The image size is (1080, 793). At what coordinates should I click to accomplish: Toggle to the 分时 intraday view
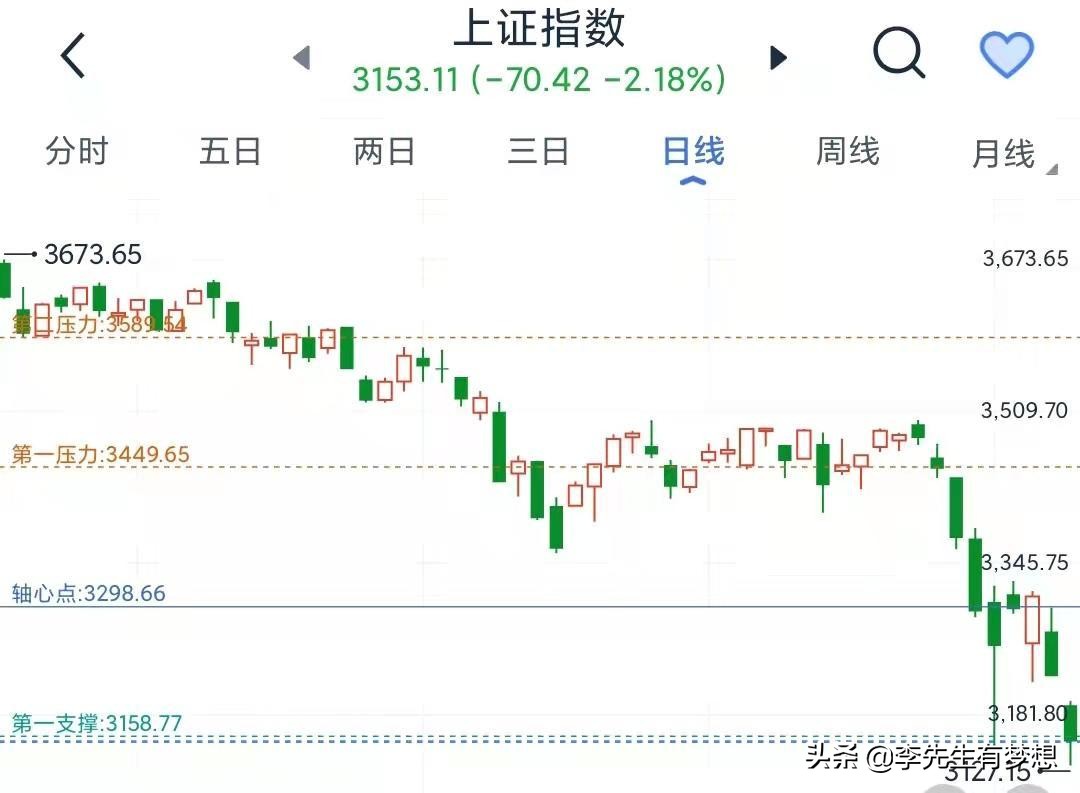(75, 151)
